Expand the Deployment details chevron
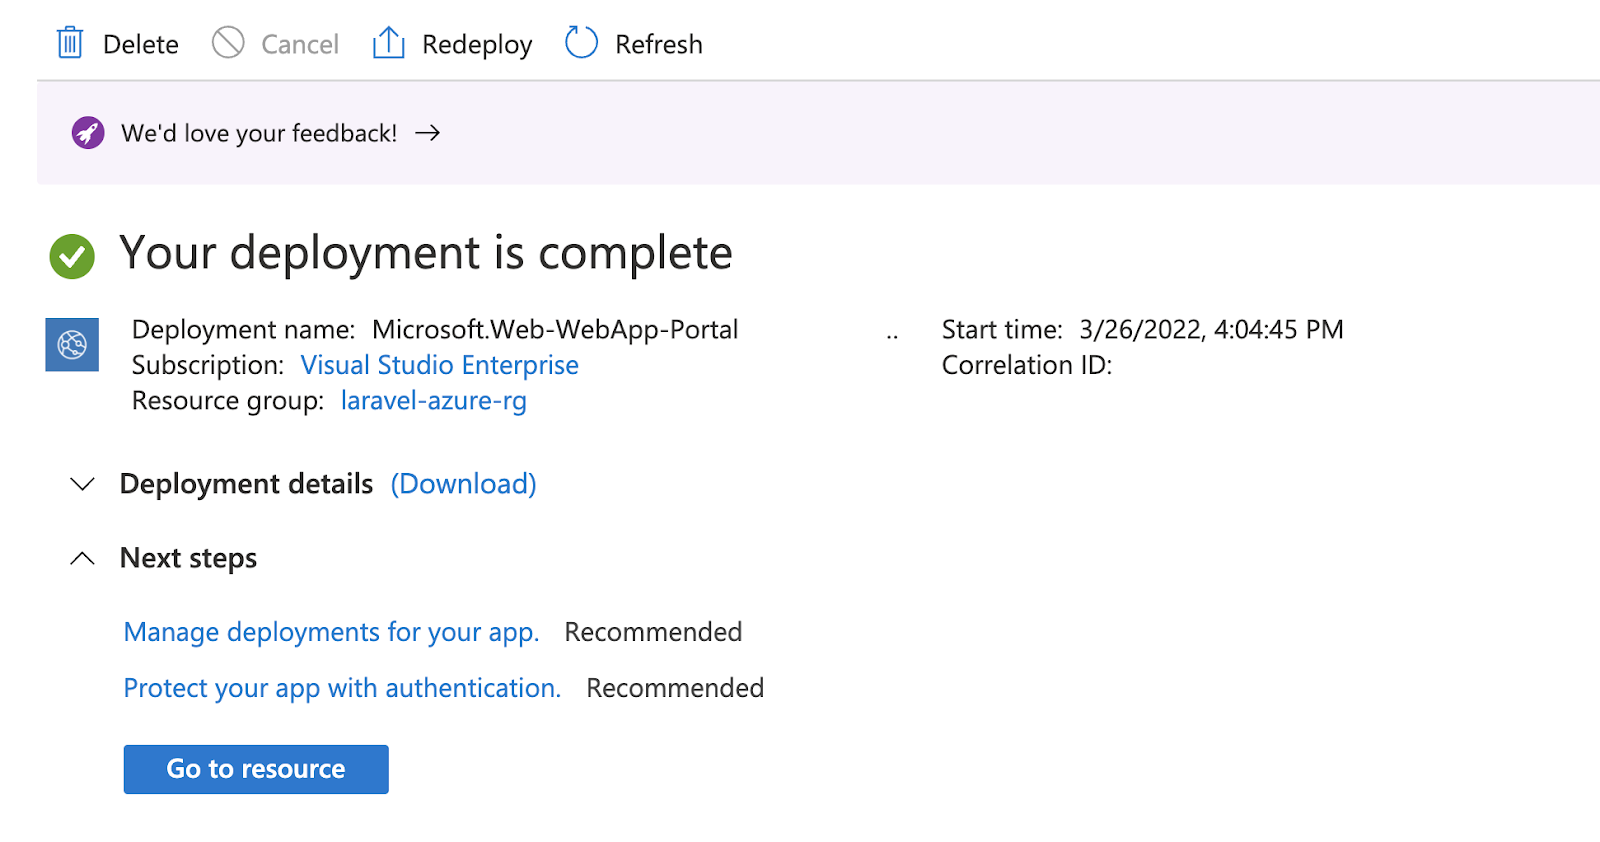Image resolution: width=1600 pixels, height=842 pixels. pyautogui.click(x=82, y=484)
